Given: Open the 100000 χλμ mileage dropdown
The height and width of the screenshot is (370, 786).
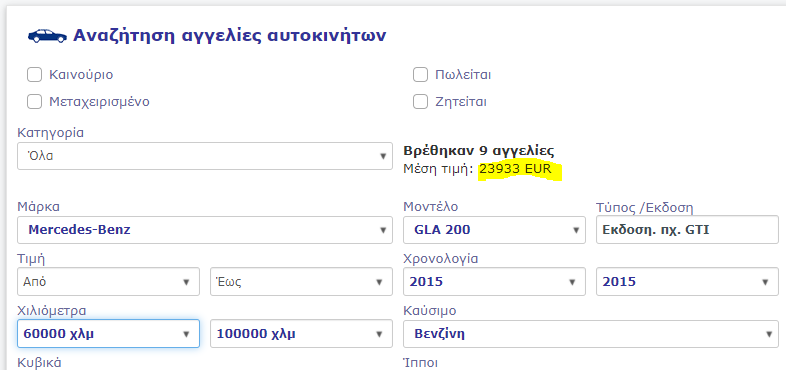Looking at the screenshot, I should click(x=301, y=333).
